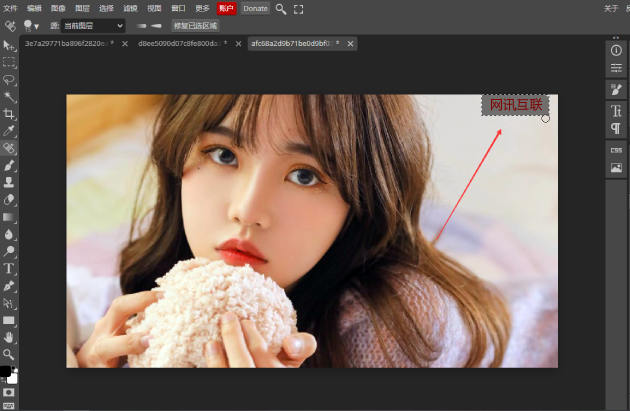
Task: Click the black foreground color swatch
Action: click(5, 372)
